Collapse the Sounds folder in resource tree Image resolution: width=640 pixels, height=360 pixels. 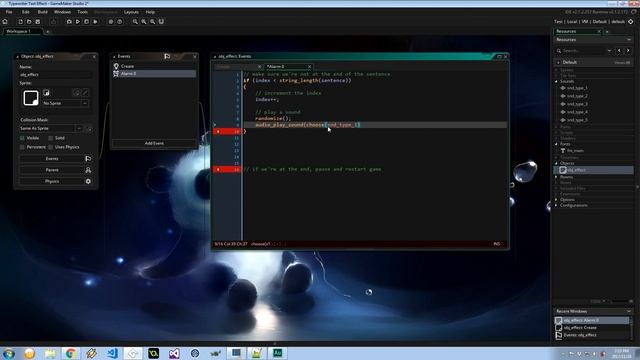tap(556, 81)
